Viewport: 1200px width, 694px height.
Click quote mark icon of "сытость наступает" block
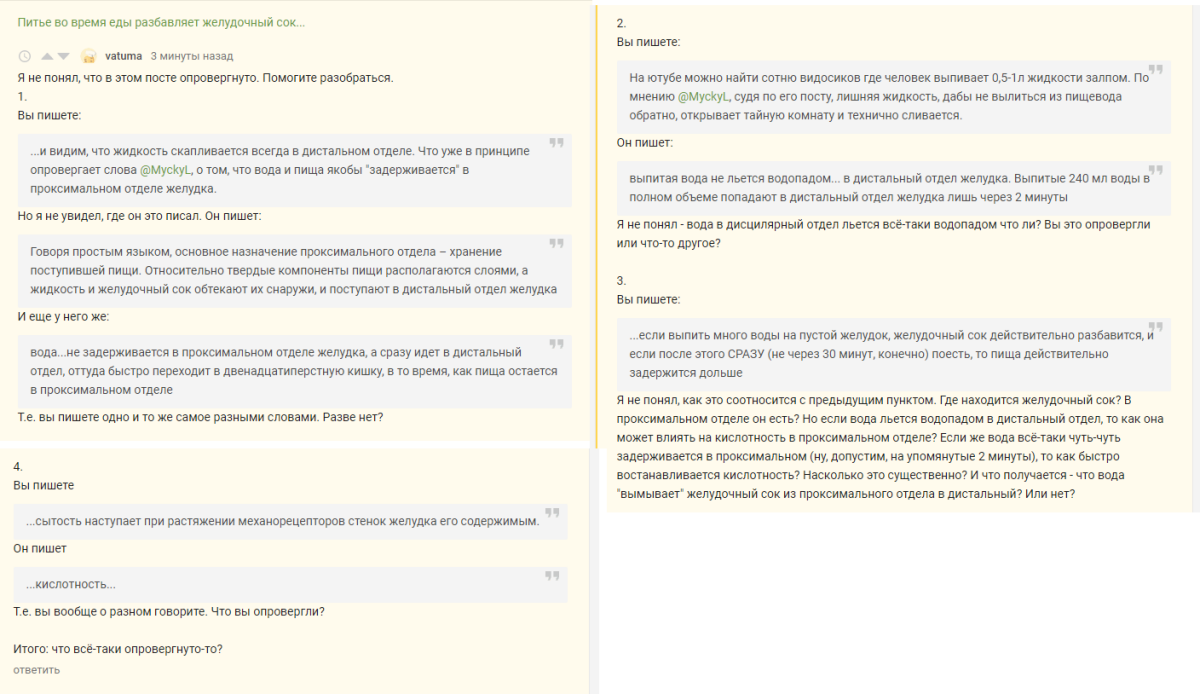552,513
